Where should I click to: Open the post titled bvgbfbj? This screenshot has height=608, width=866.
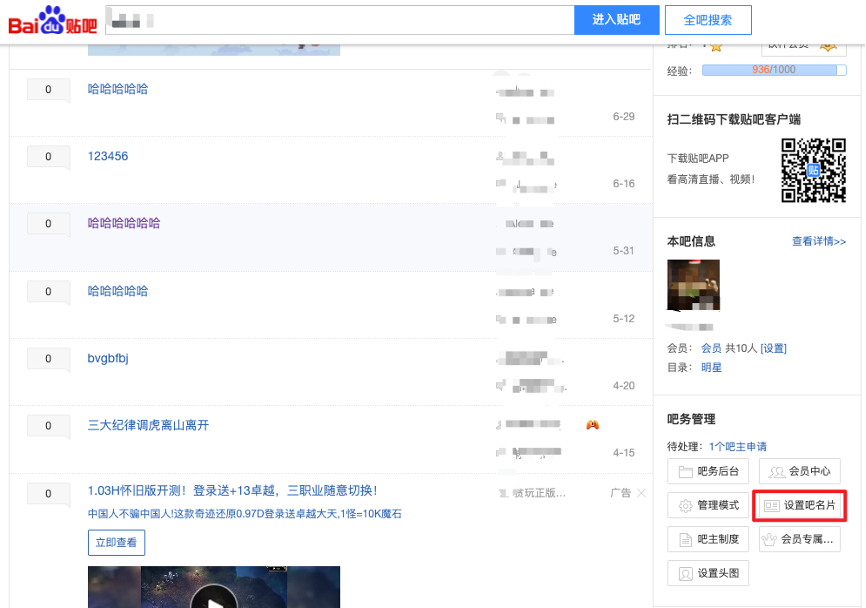pyautogui.click(x=108, y=359)
